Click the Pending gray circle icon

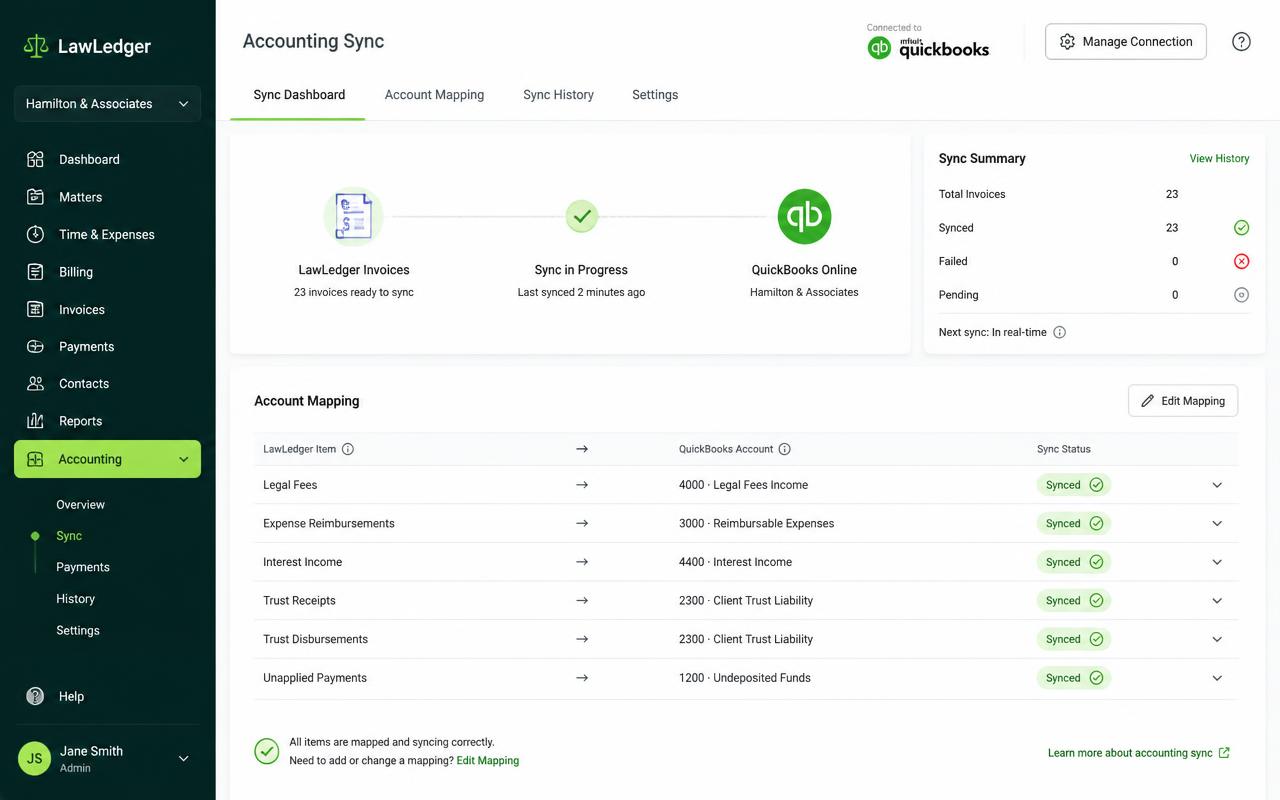[x=1241, y=295]
